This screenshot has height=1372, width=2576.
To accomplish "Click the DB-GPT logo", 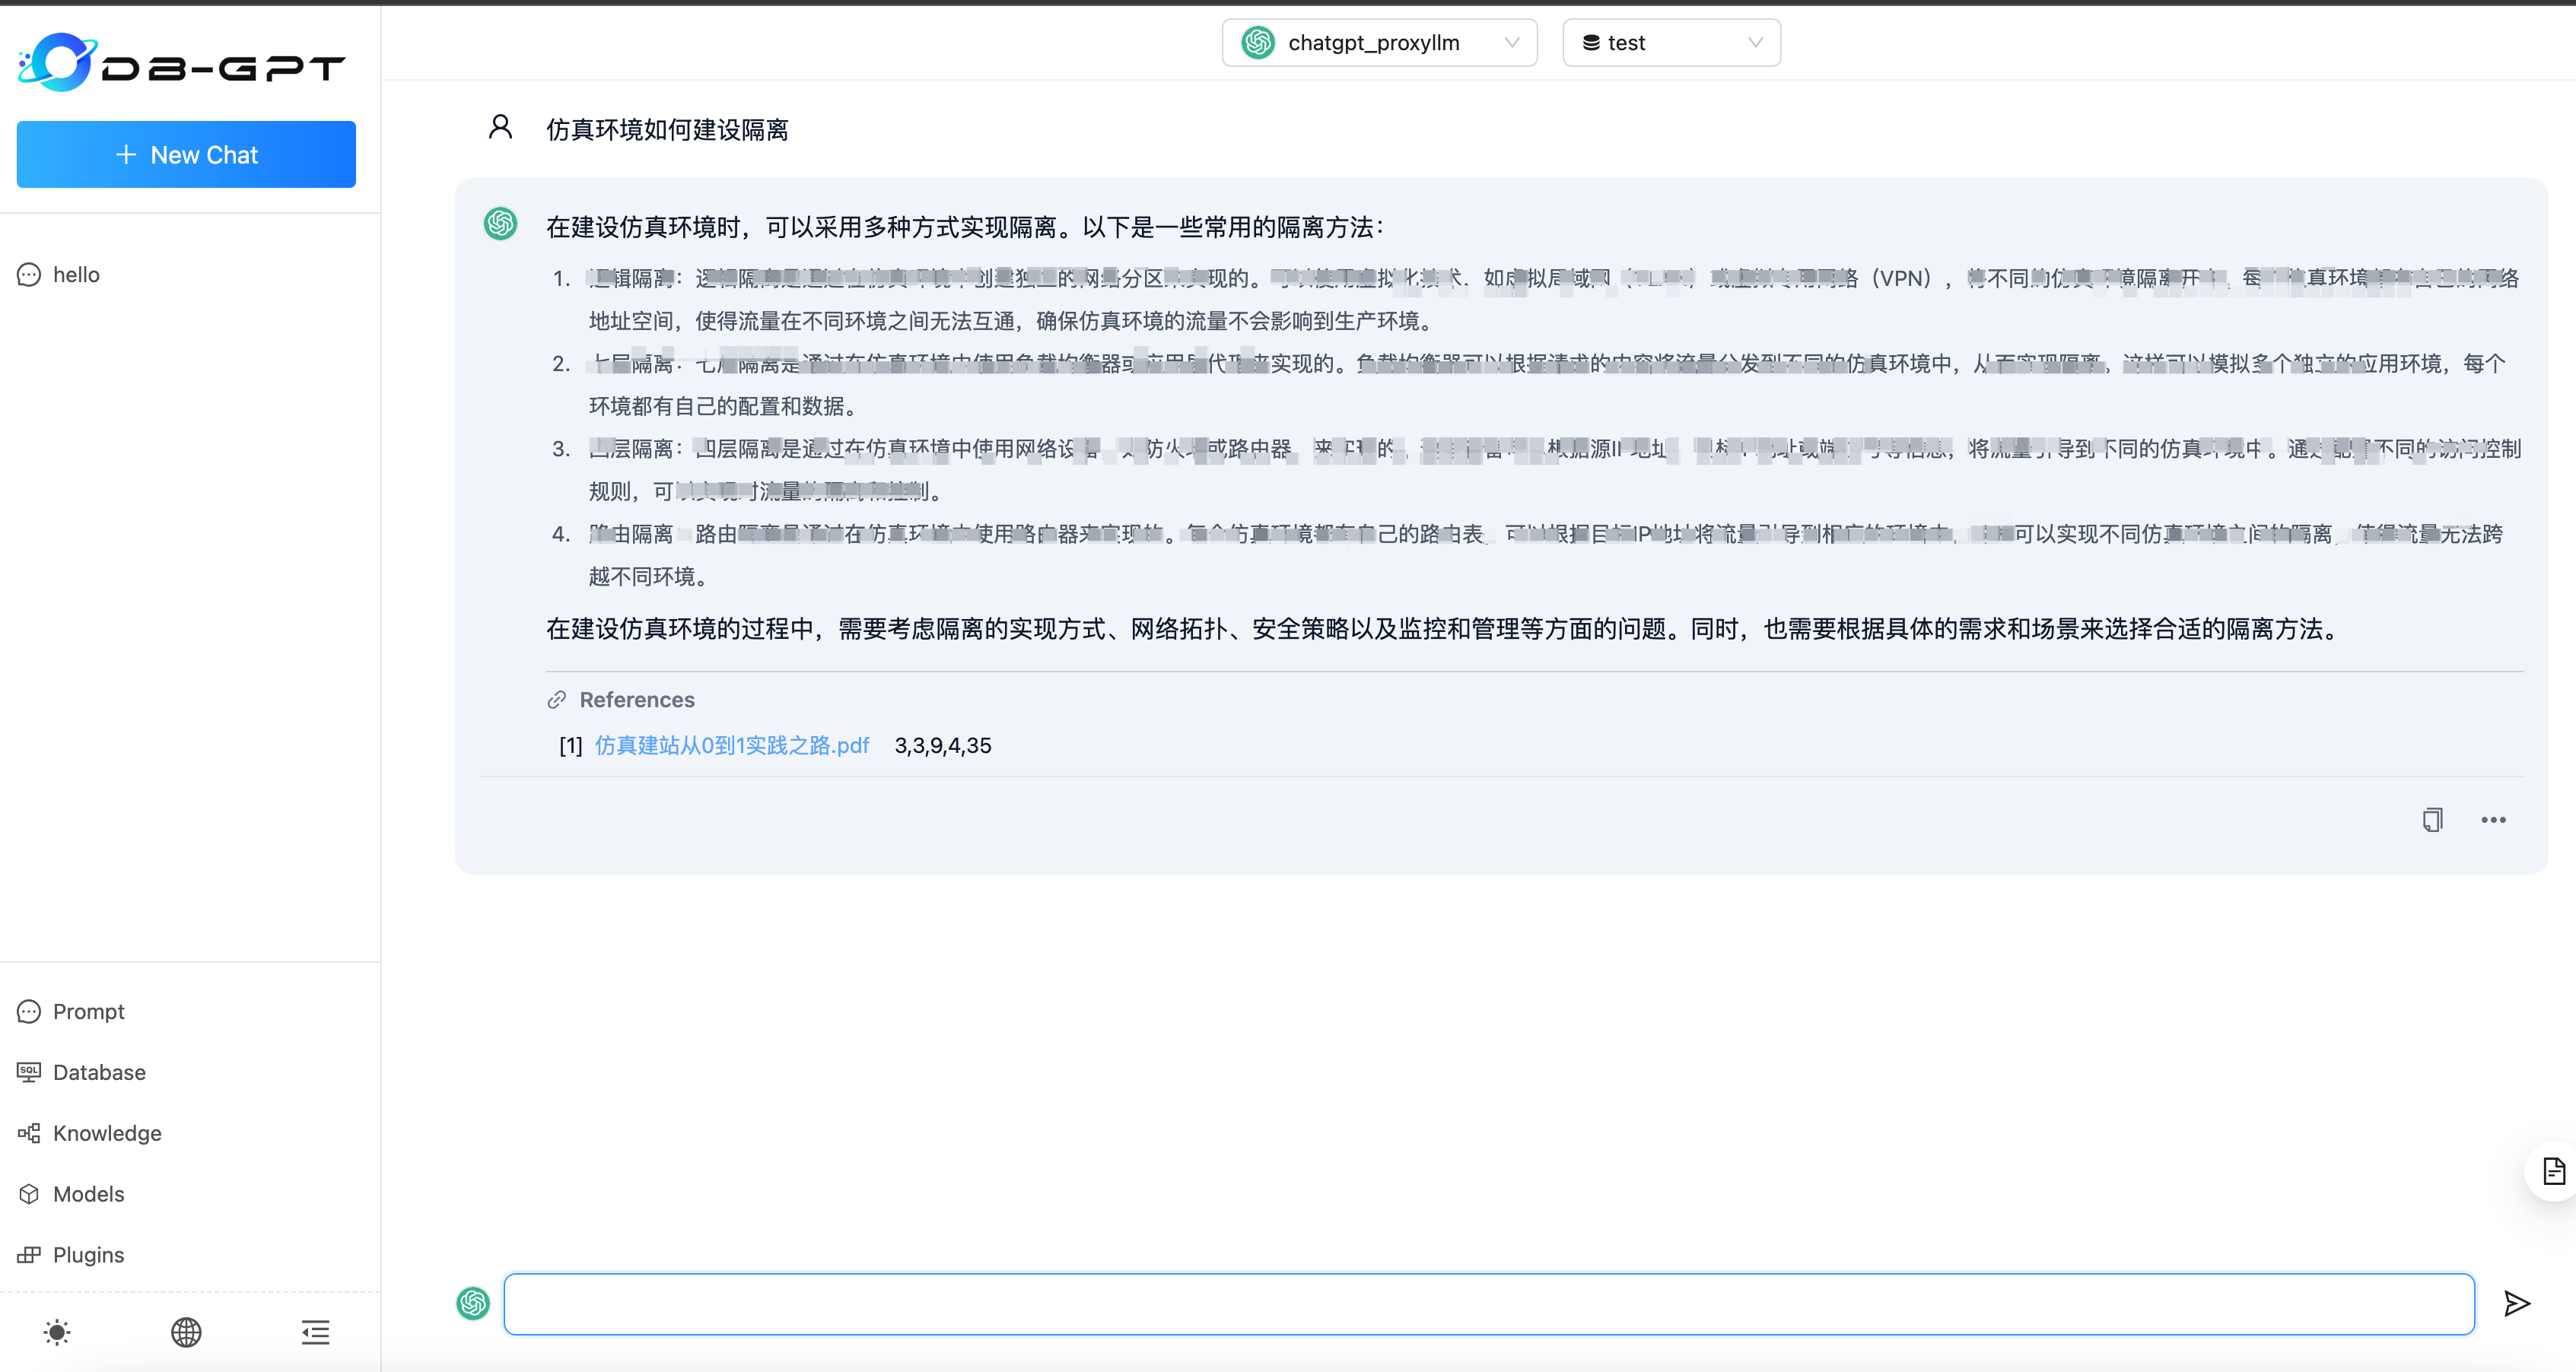I will [x=182, y=64].
